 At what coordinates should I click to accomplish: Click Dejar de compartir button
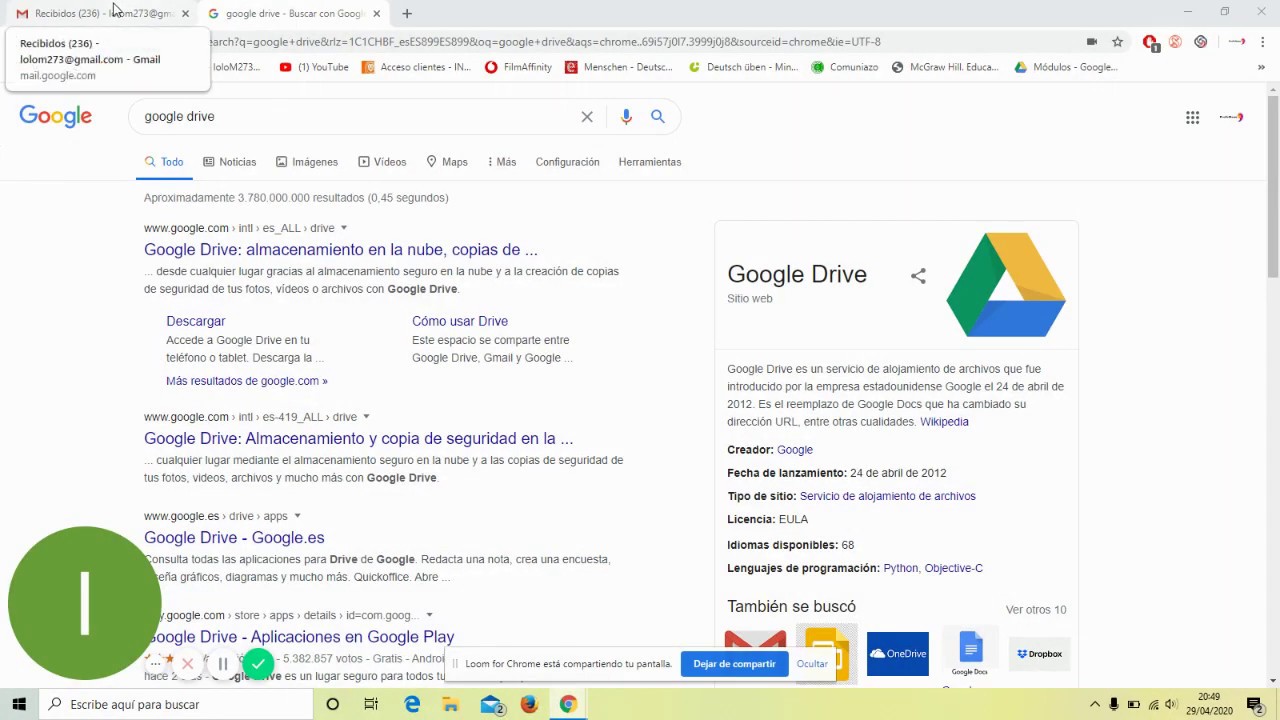pos(734,664)
